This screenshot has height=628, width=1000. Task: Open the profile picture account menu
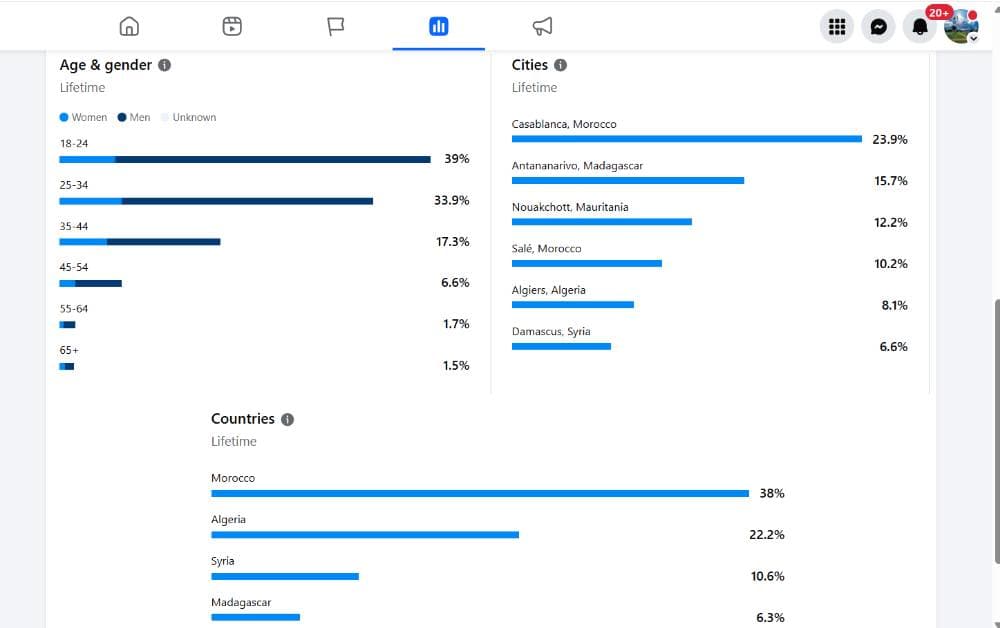tap(961, 27)
